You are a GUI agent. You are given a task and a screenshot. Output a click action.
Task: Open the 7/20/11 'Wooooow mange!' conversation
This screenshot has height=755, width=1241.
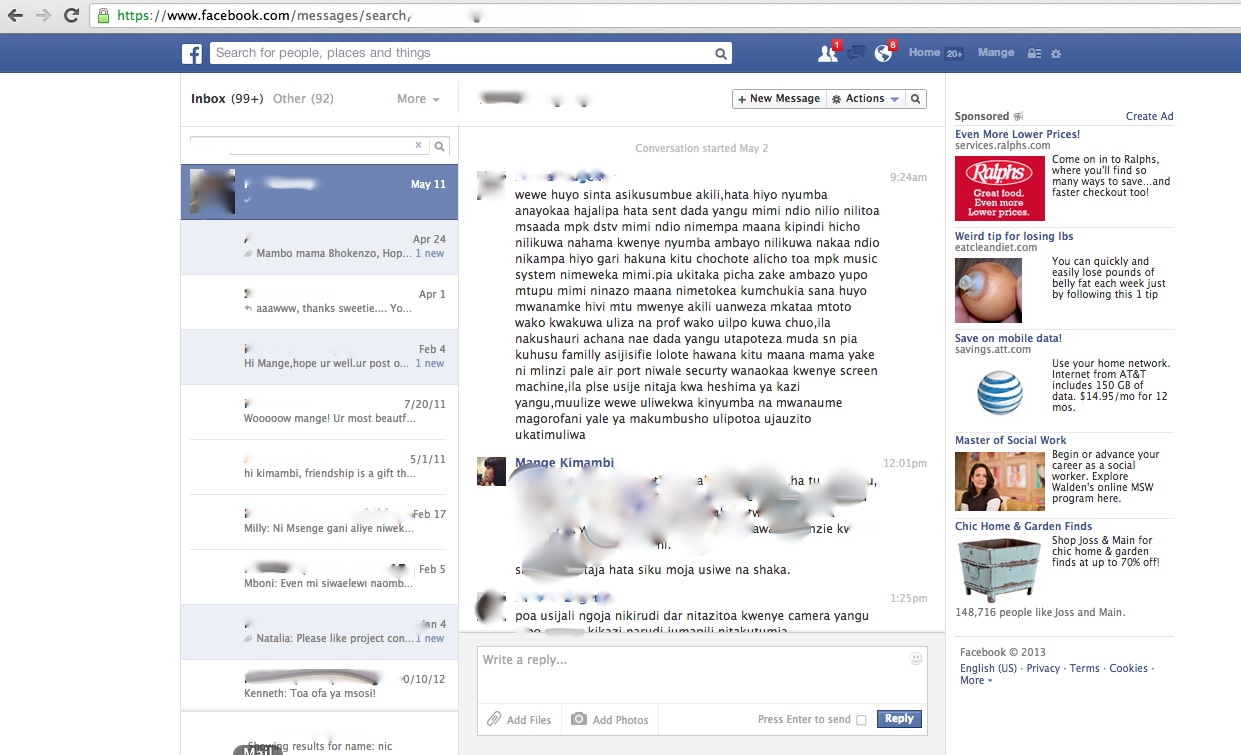pos(319,412)
